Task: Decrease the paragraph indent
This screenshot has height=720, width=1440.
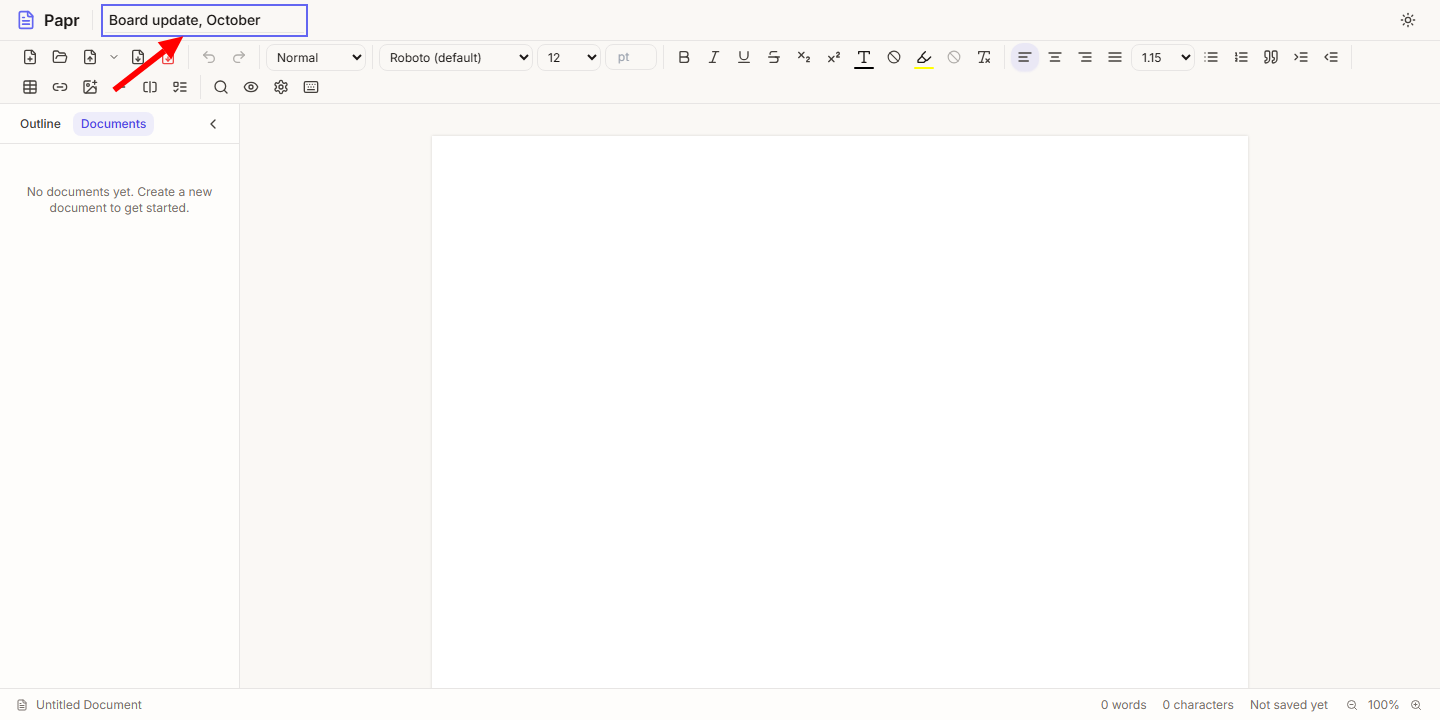Action: click(1331, 57)
